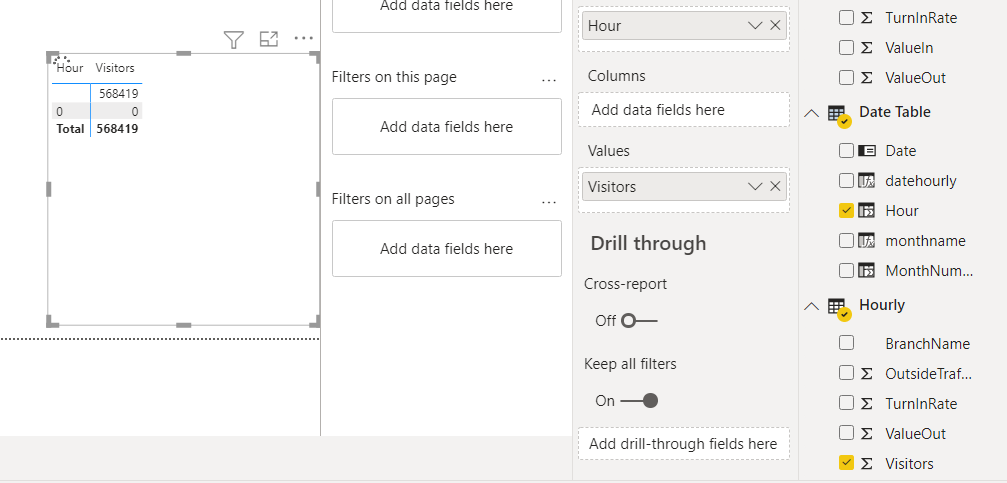Open the Visitors field dropdown chevron
1007x483 pixels.
pos(755,187)
